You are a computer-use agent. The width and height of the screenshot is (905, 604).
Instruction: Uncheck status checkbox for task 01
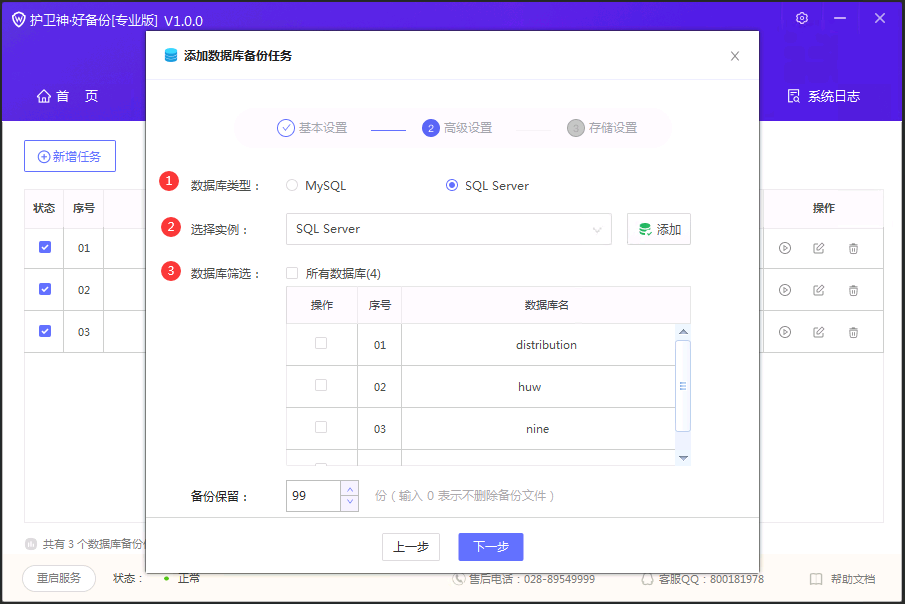point(44,247)
